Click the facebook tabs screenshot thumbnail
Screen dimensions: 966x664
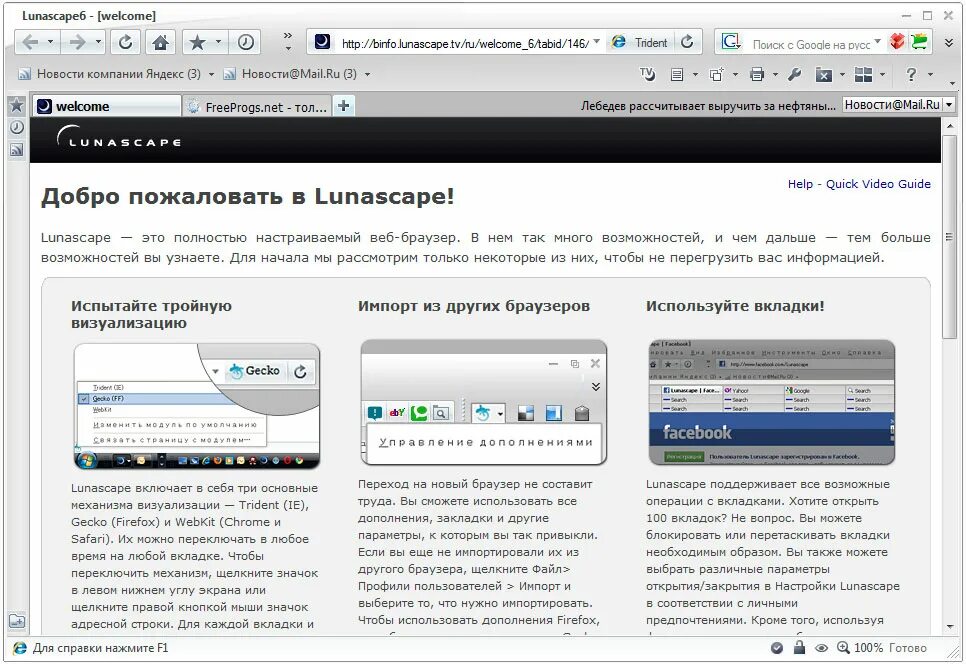coord(771,402)
